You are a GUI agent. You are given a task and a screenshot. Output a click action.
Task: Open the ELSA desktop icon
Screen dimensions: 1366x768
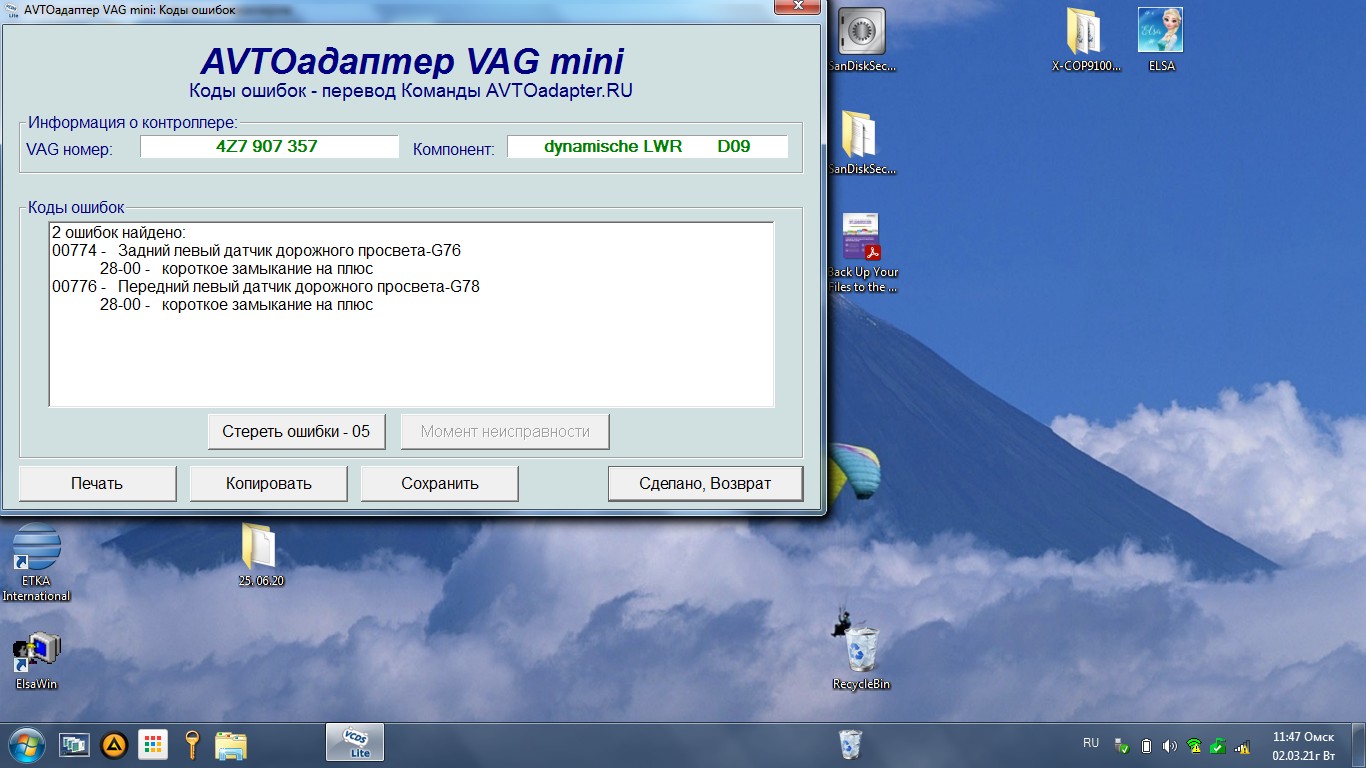point(1161,39)
